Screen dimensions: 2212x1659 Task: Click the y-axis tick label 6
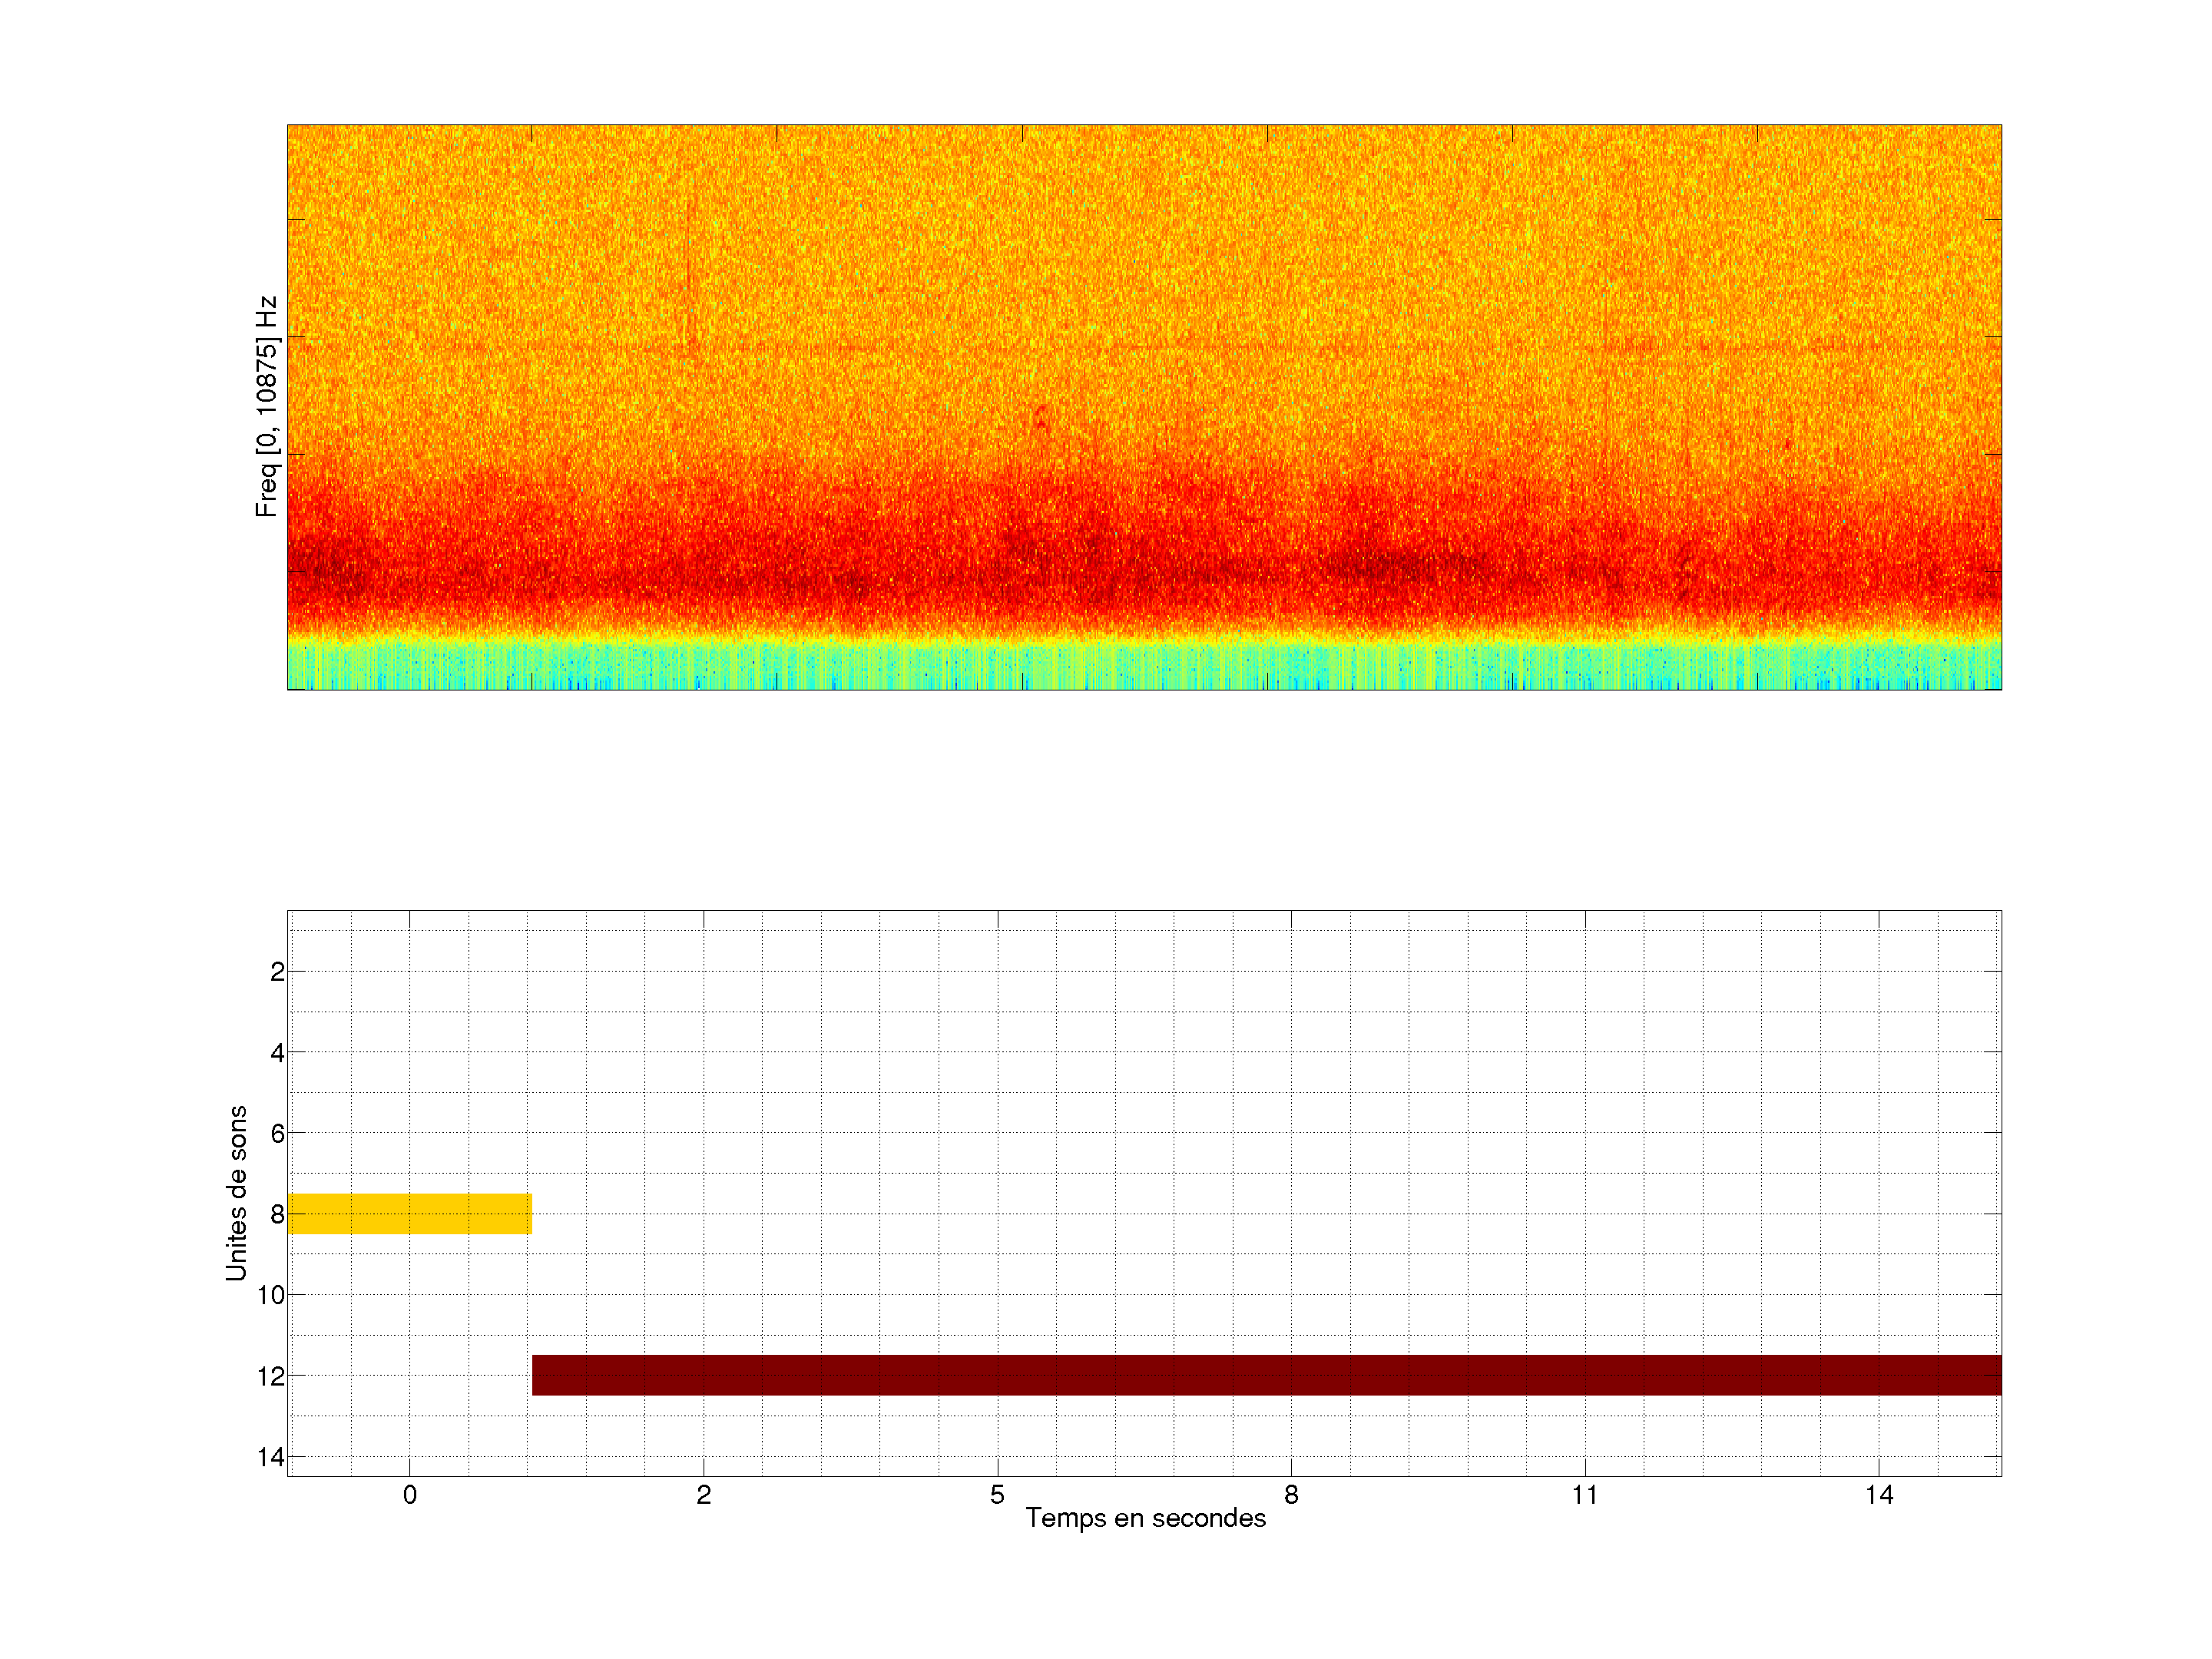point(277,1134)
